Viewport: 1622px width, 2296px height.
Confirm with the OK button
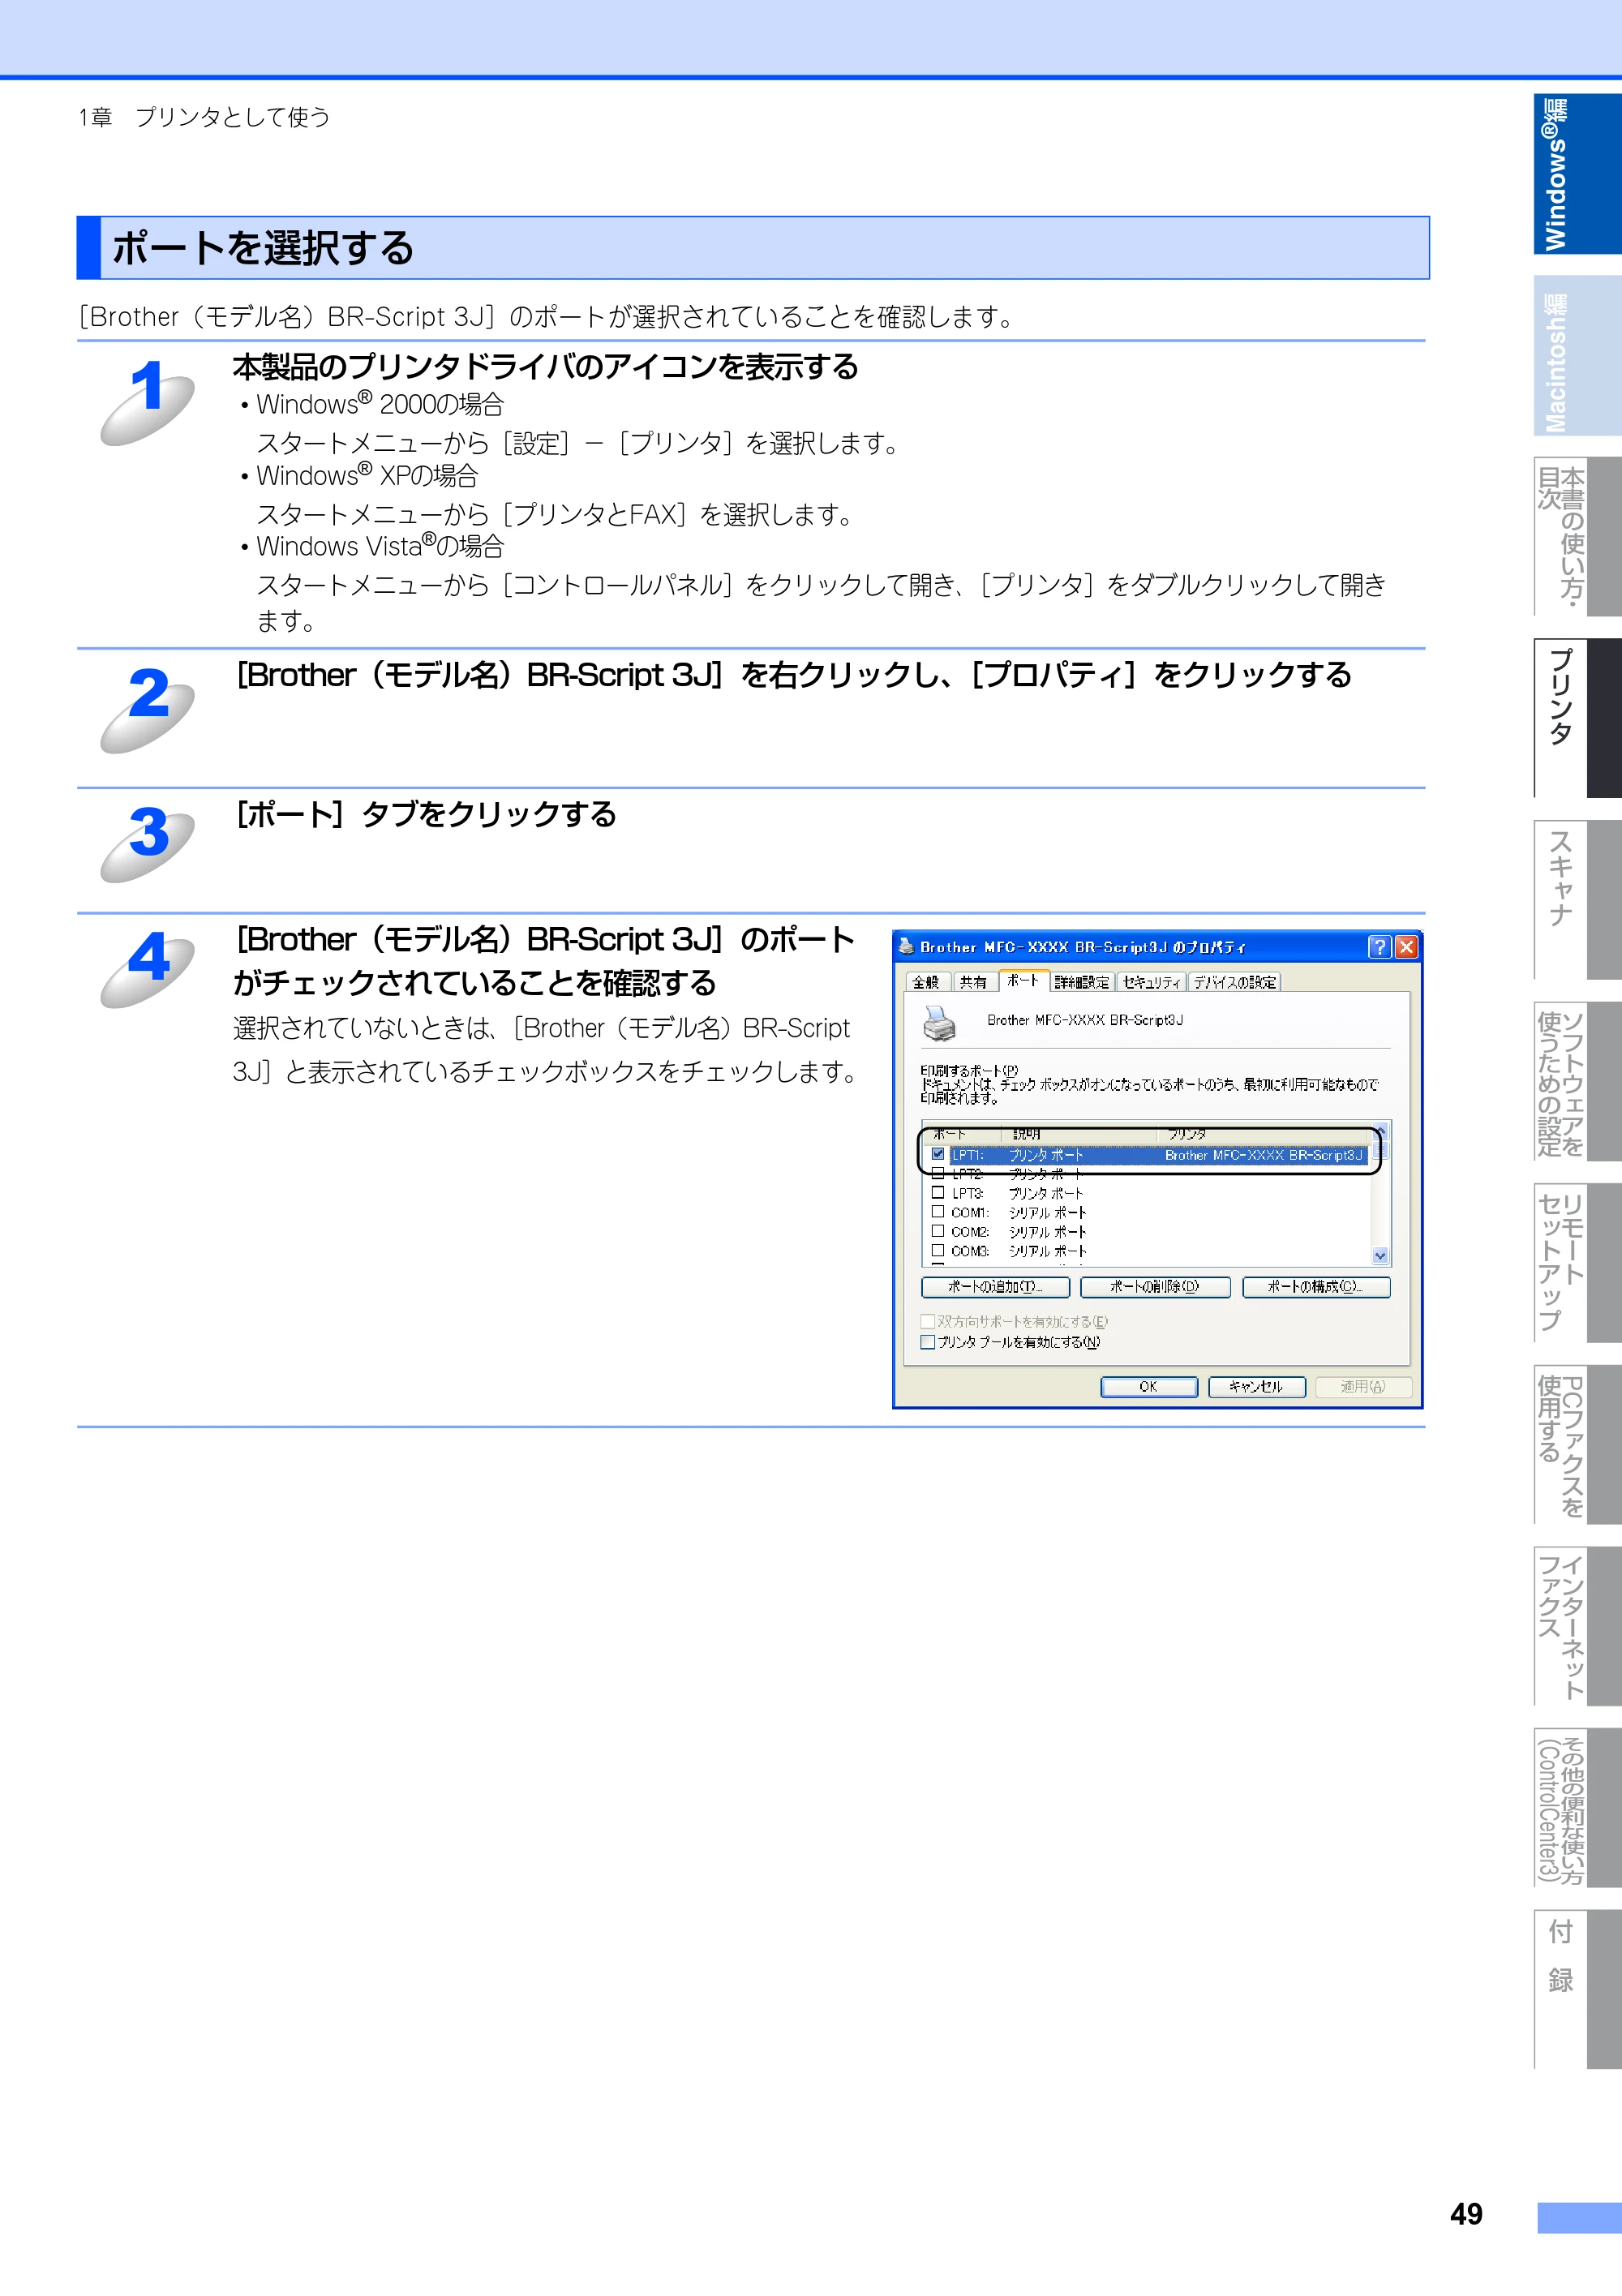pos(1148,1387)
